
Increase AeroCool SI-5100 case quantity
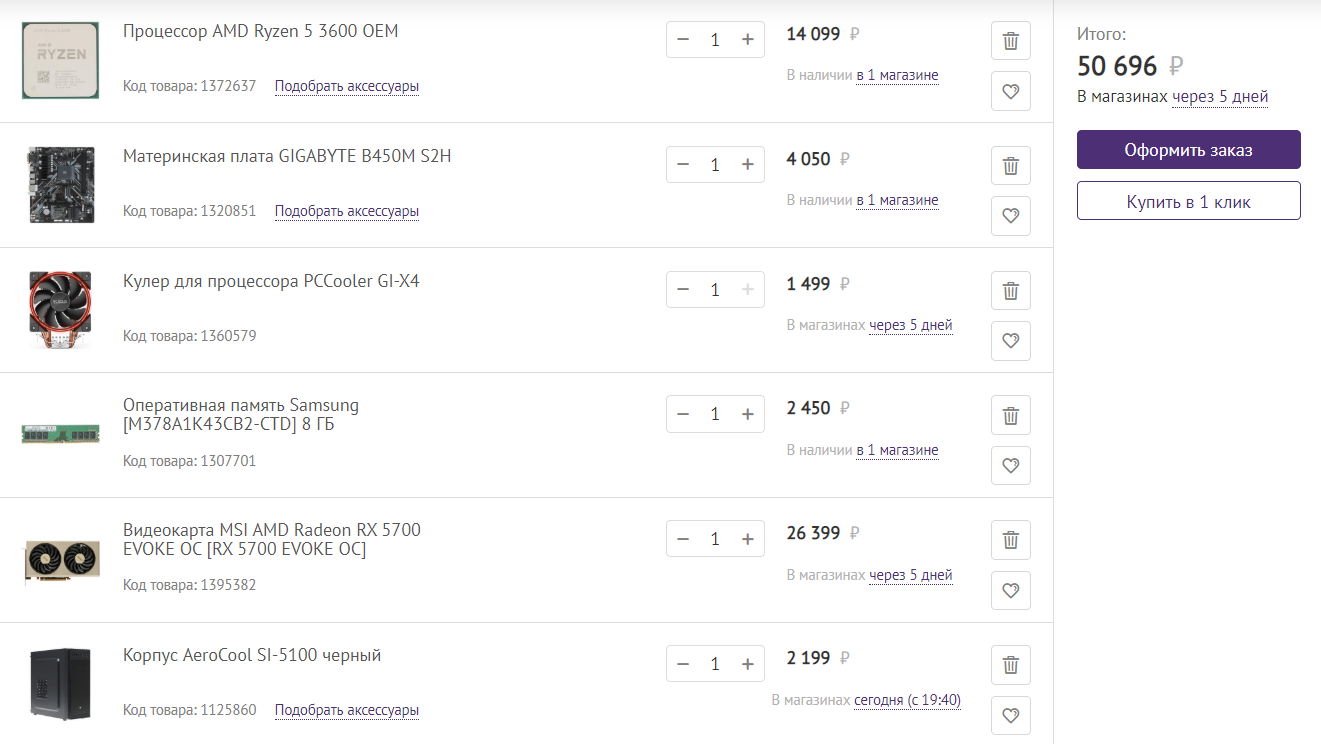coord(747,664)
